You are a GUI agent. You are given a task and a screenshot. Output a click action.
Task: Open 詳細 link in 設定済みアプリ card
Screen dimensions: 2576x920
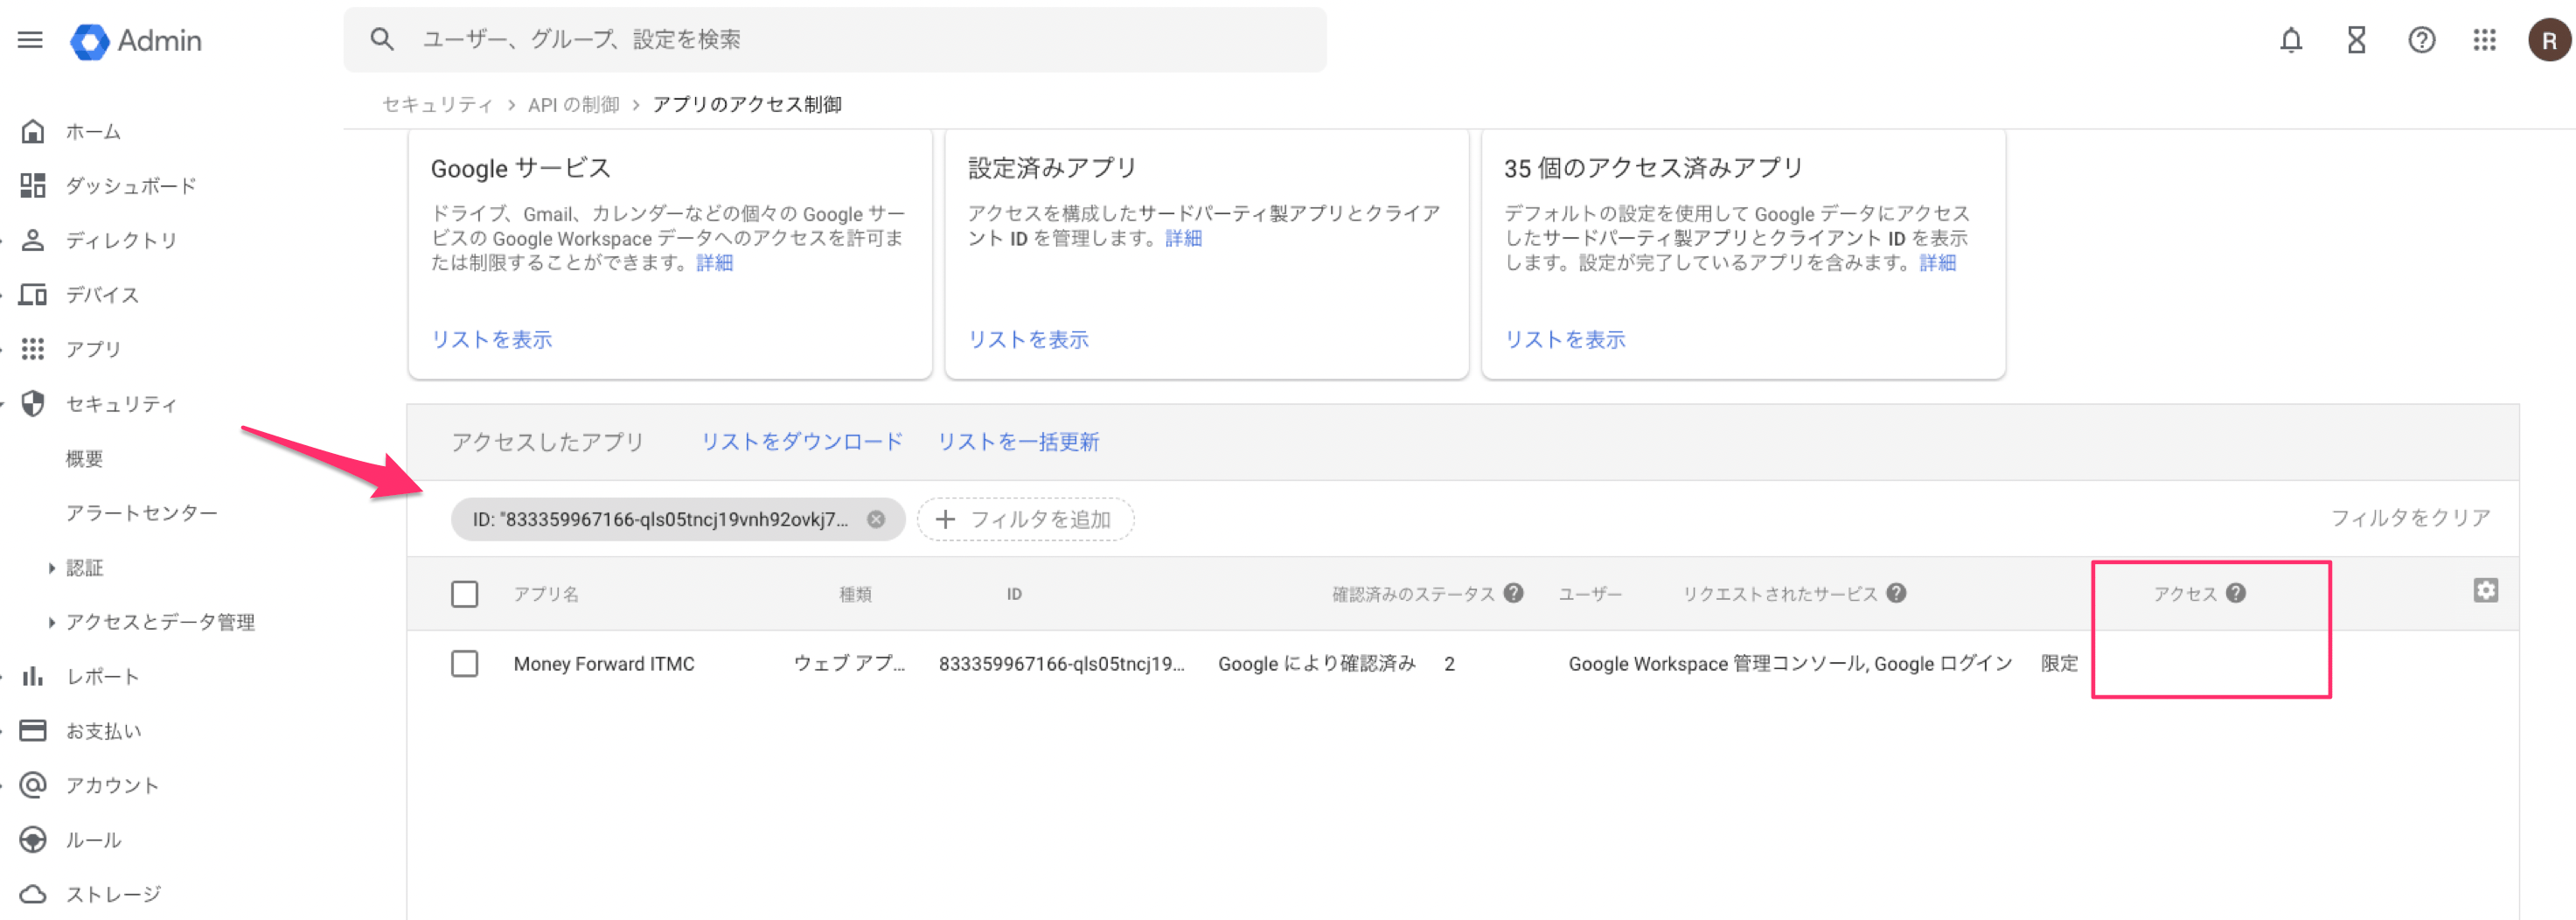tap(1183, 238)
